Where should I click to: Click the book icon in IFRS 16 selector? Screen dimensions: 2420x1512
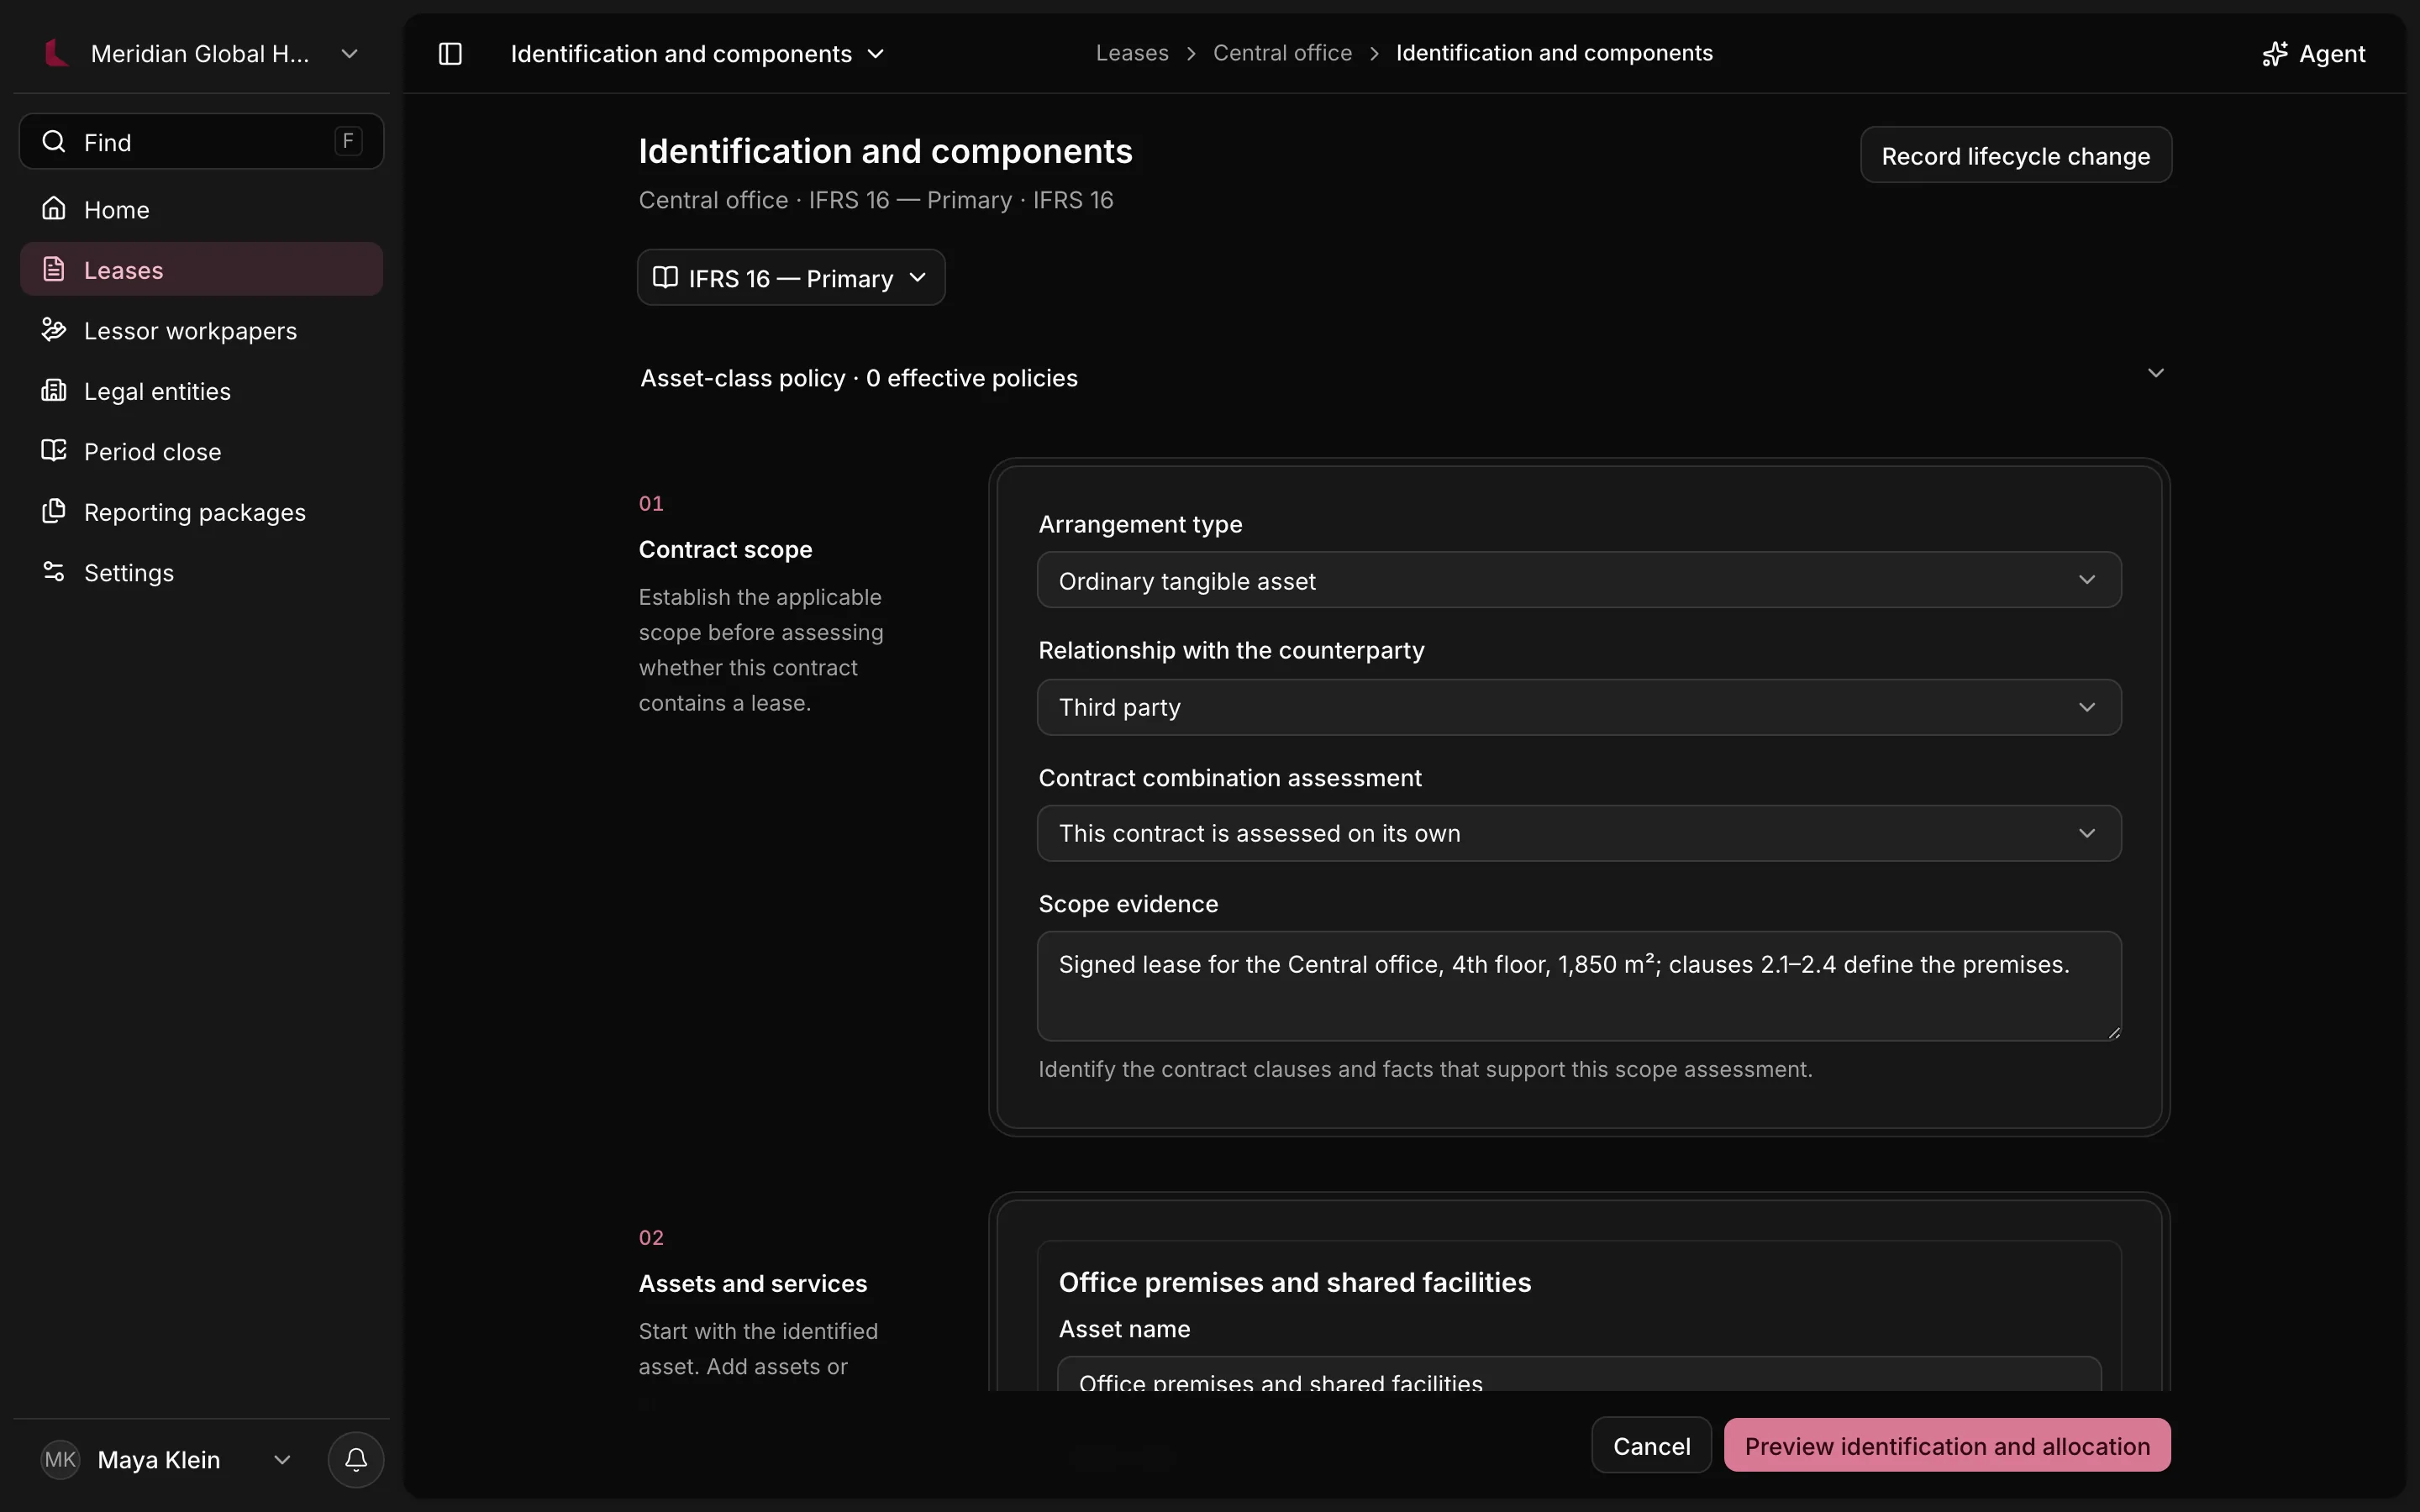665,277
